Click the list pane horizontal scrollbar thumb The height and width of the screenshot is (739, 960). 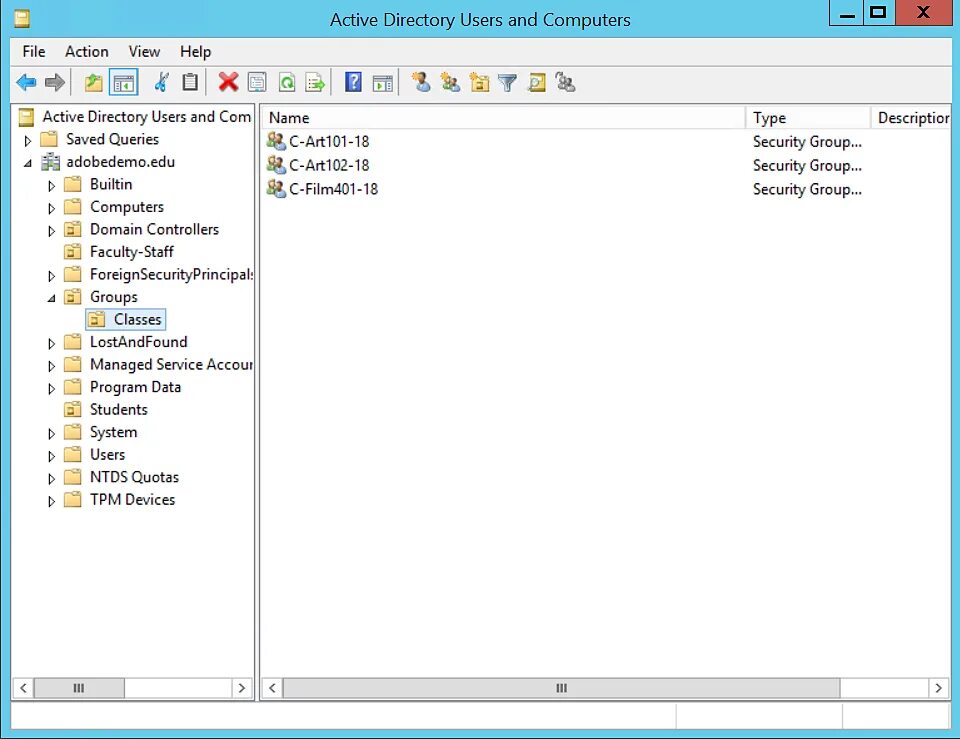(561, 688)
